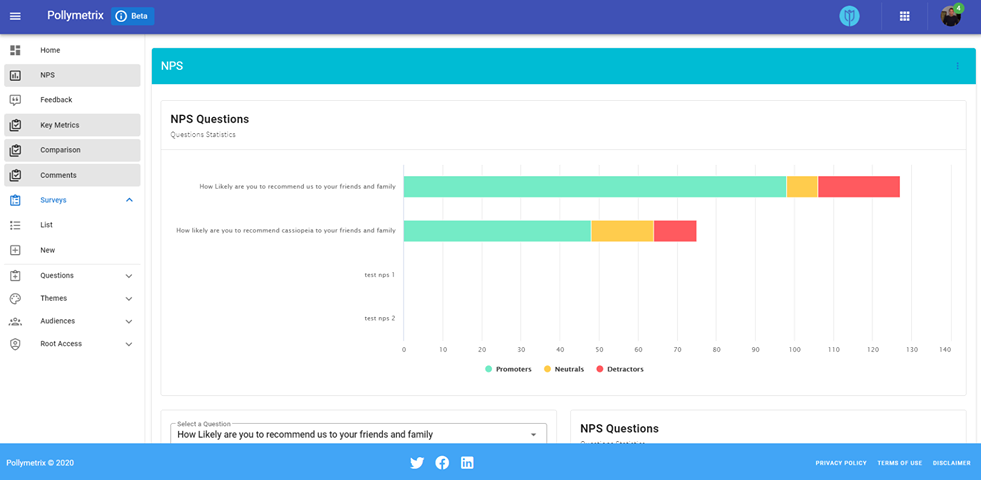Image resolution: width=981 pixels, height=480 pixels.
Task: Open Key Metrics in the sidebar
Action: pos(72,125)
